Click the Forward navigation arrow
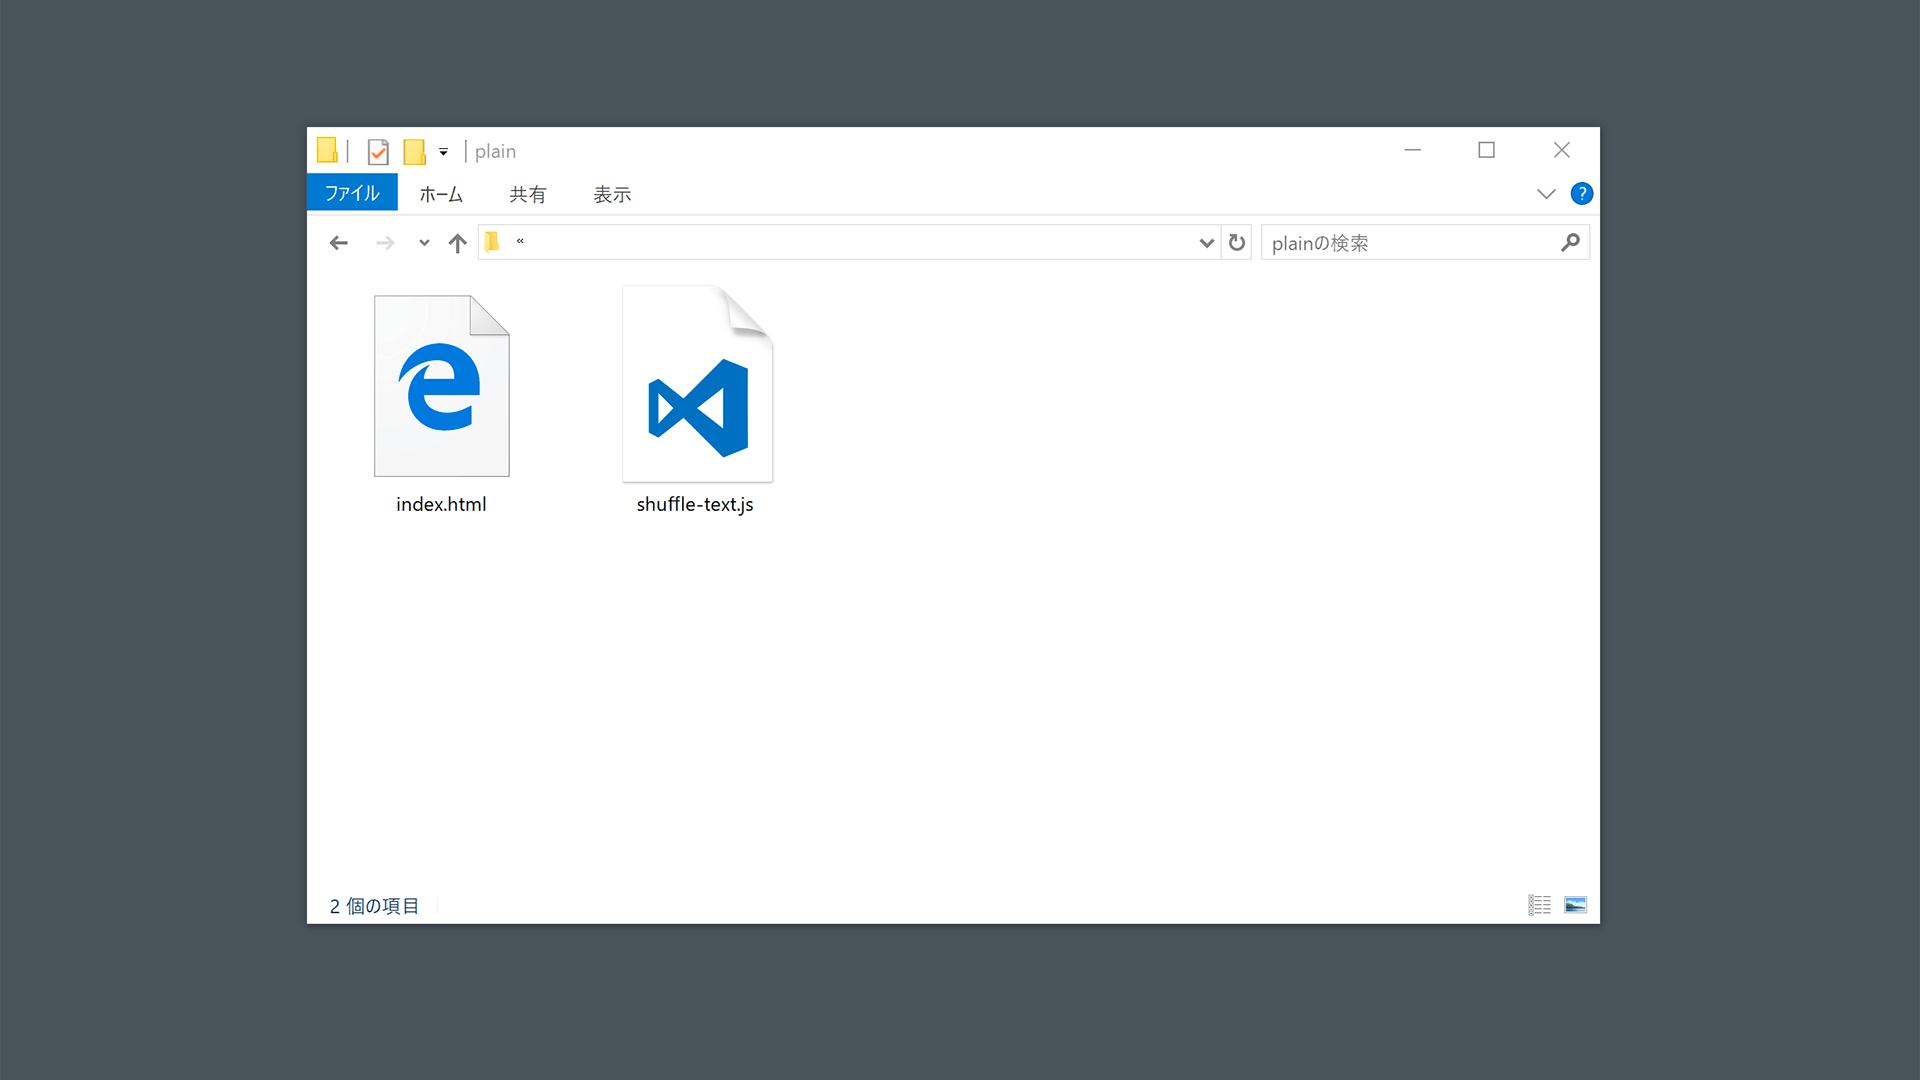Viewport: 1920px width, 1080px height. [385, 243]
